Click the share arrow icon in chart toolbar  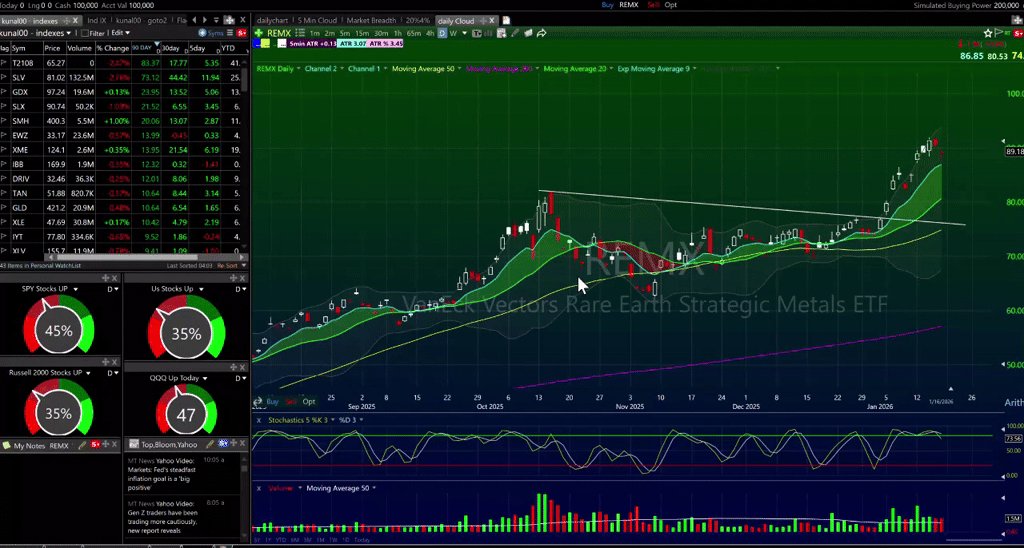pyautogui.click(x=541, y=33)
